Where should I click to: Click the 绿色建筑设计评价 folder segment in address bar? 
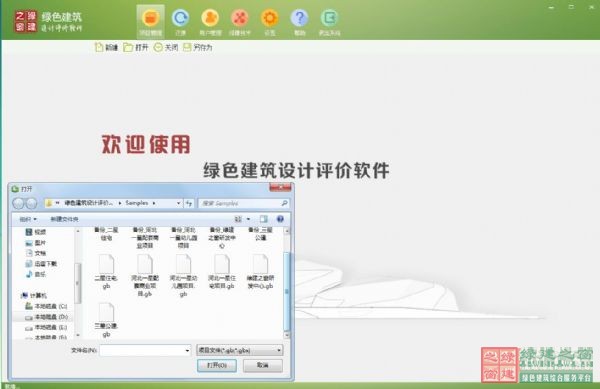pyautogui.click(x=88, y=203)
